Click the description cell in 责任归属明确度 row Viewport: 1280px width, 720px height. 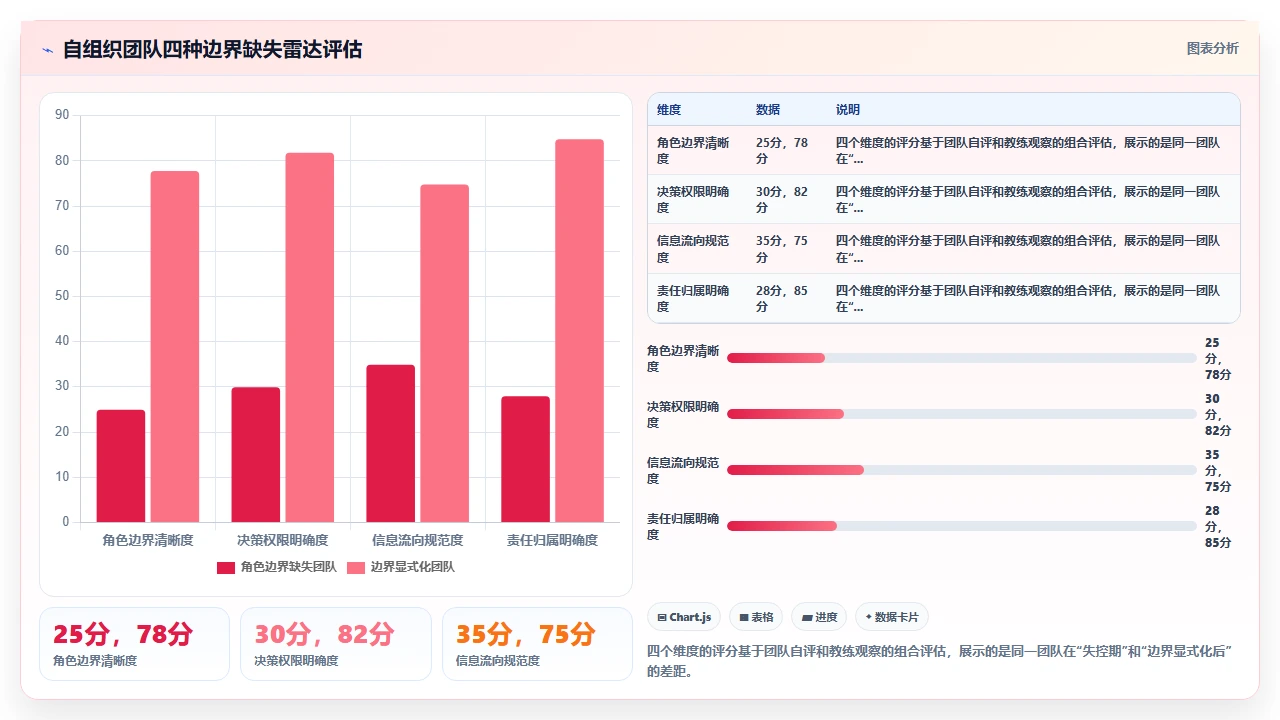coord(1033,298)
